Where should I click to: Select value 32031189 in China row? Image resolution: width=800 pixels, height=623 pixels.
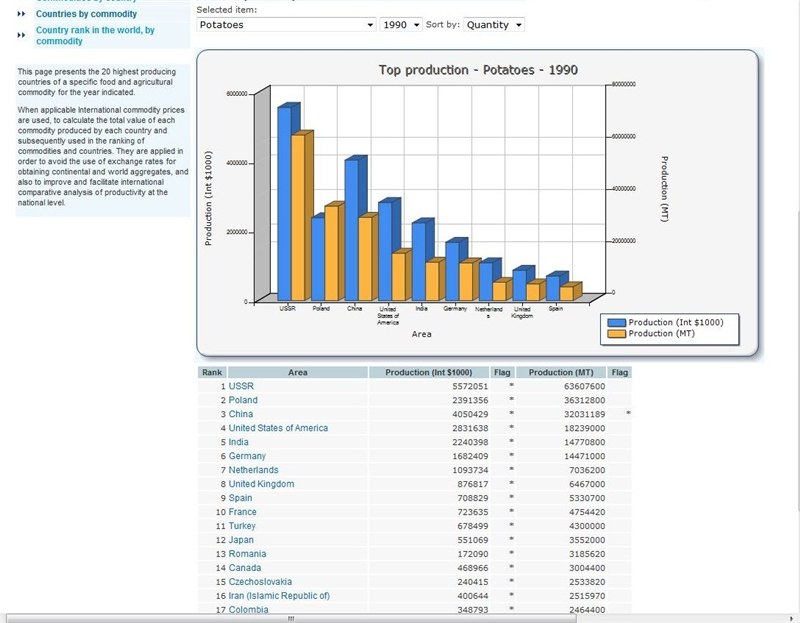click(584, 414)
